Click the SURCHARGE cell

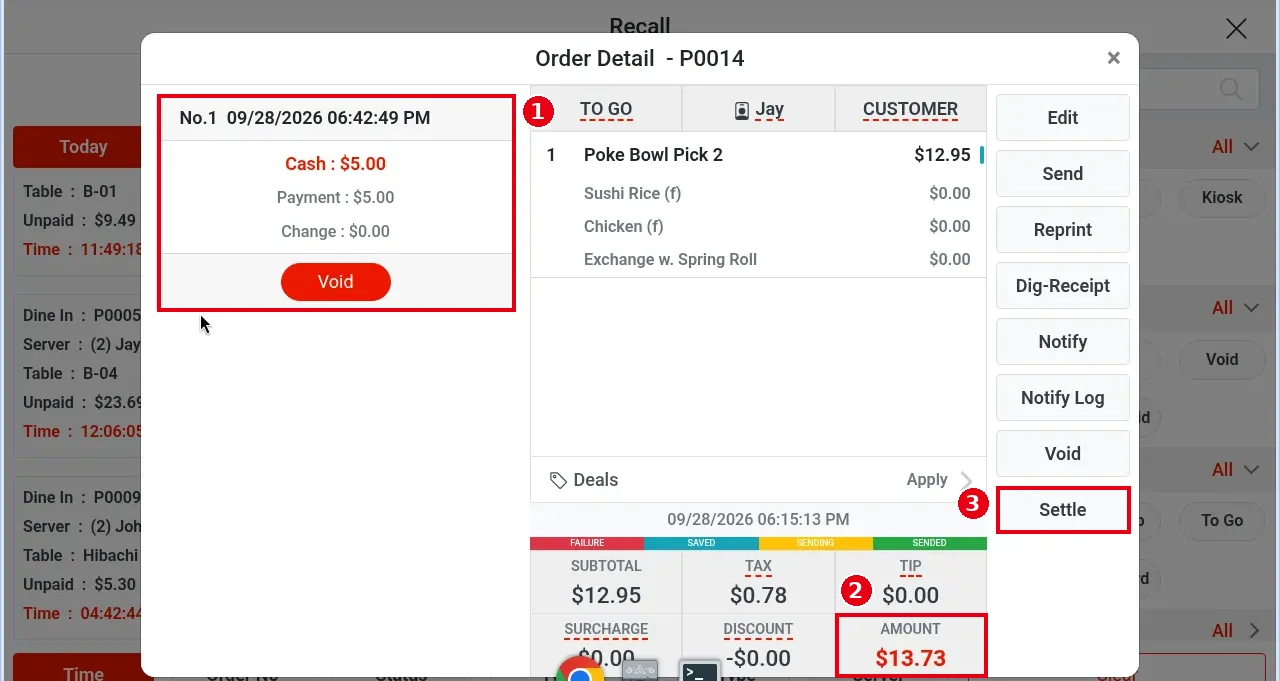606,644
